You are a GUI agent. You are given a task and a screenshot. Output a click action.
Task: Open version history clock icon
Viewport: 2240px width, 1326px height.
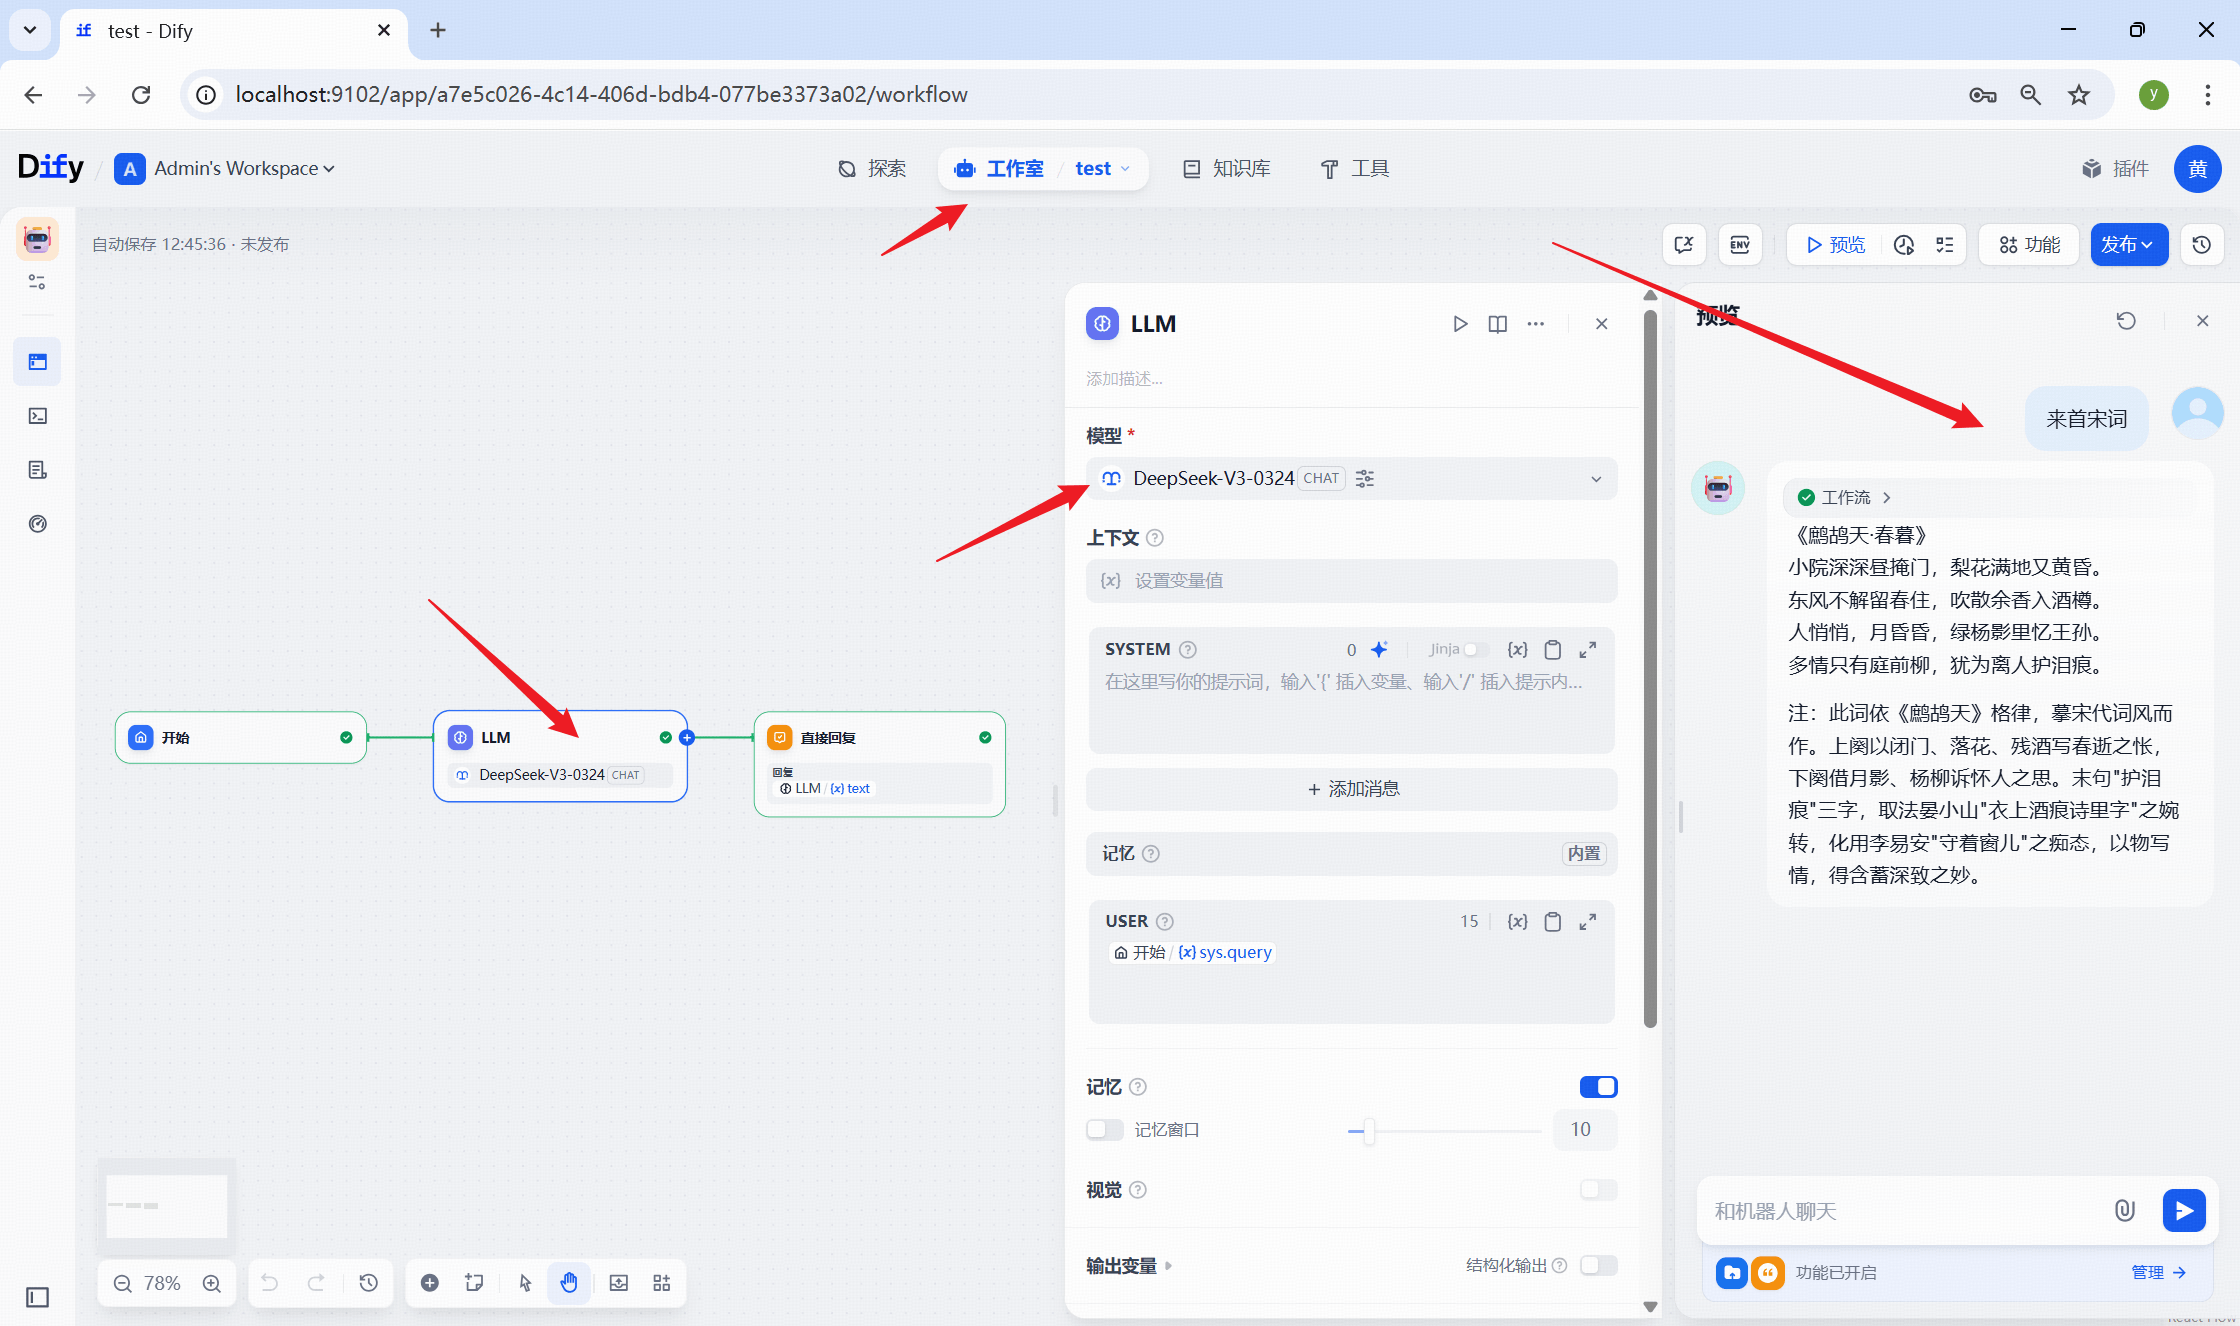click(x=2201, y=245)
